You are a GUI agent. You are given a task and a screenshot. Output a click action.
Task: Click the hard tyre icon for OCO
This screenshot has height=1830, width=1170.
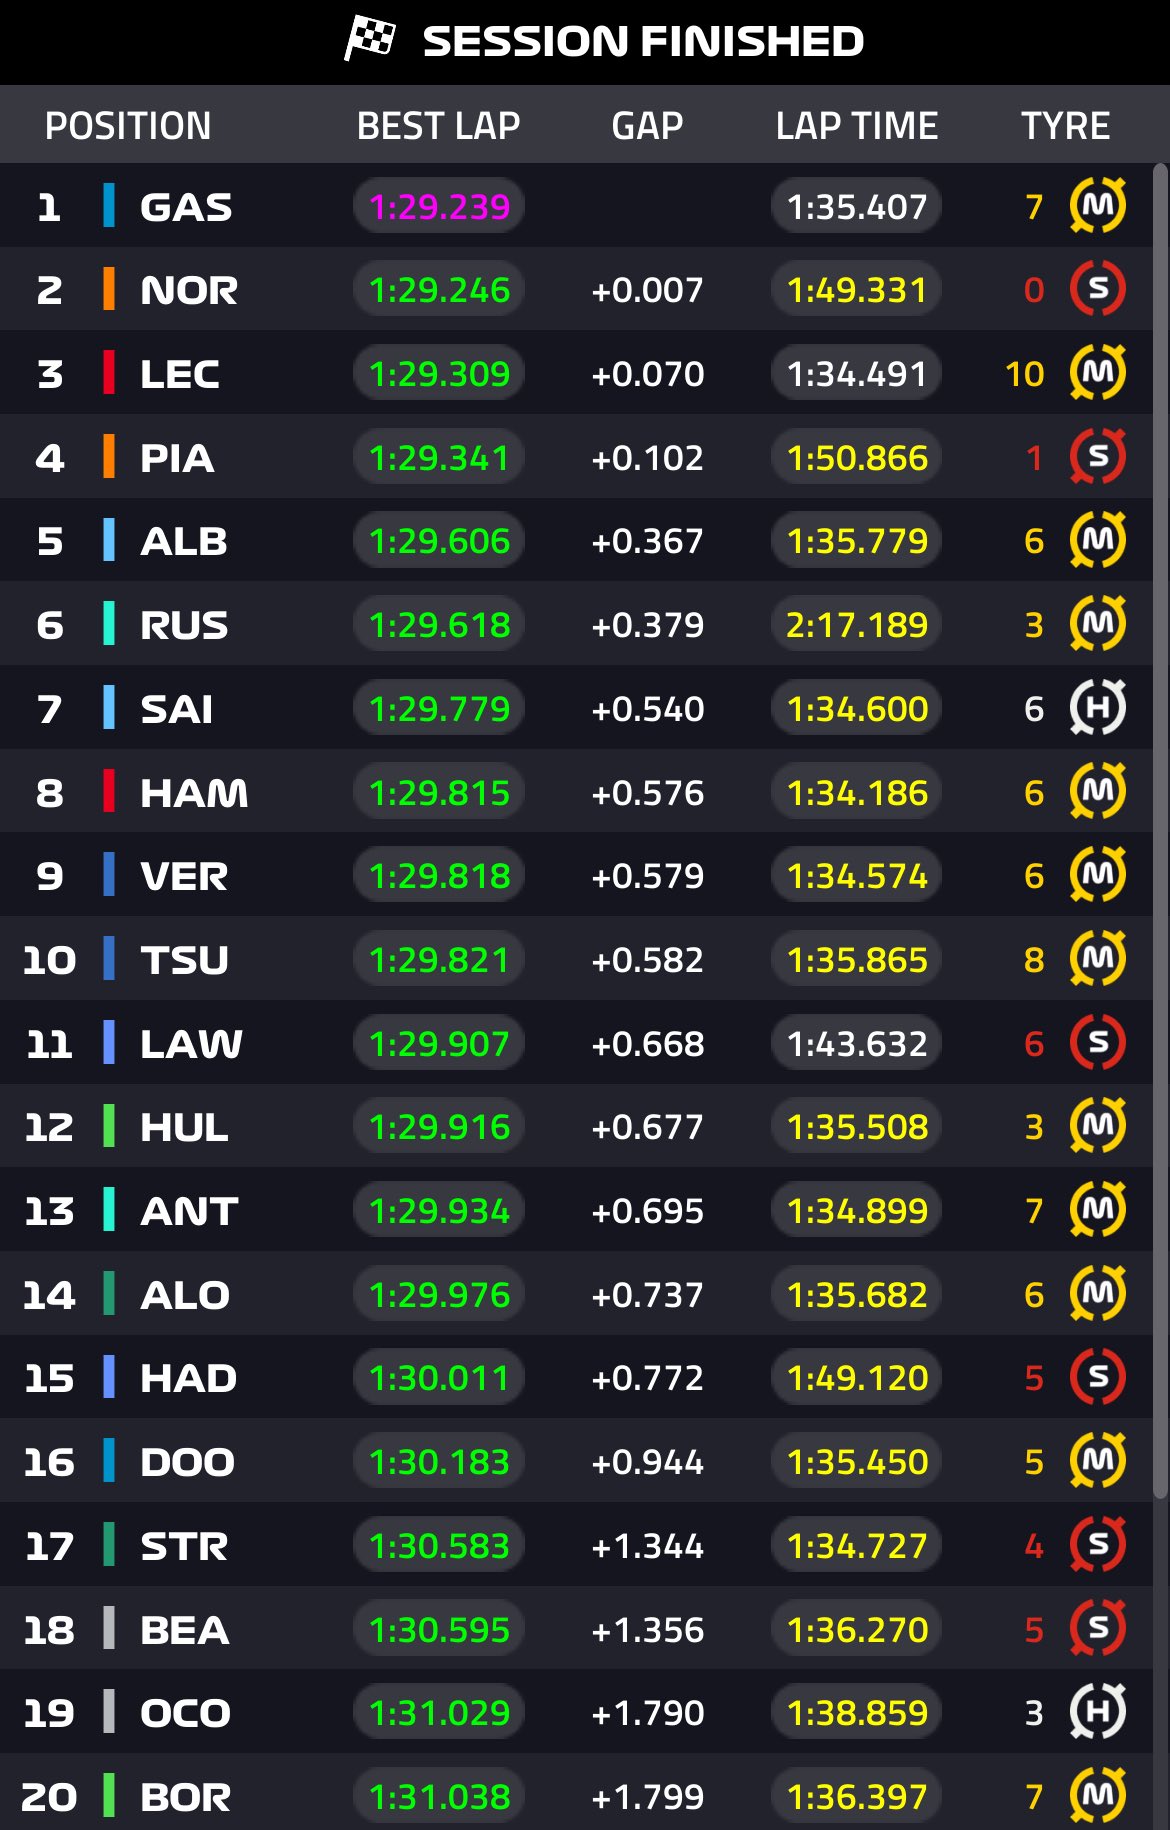pos(1097,1712)
